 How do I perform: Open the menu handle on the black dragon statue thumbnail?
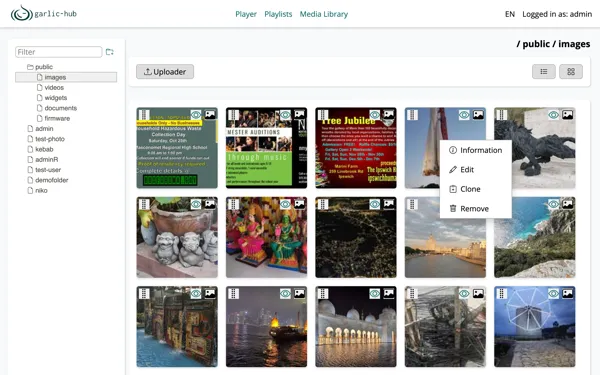pyautogui.click(x=502, y=115)
